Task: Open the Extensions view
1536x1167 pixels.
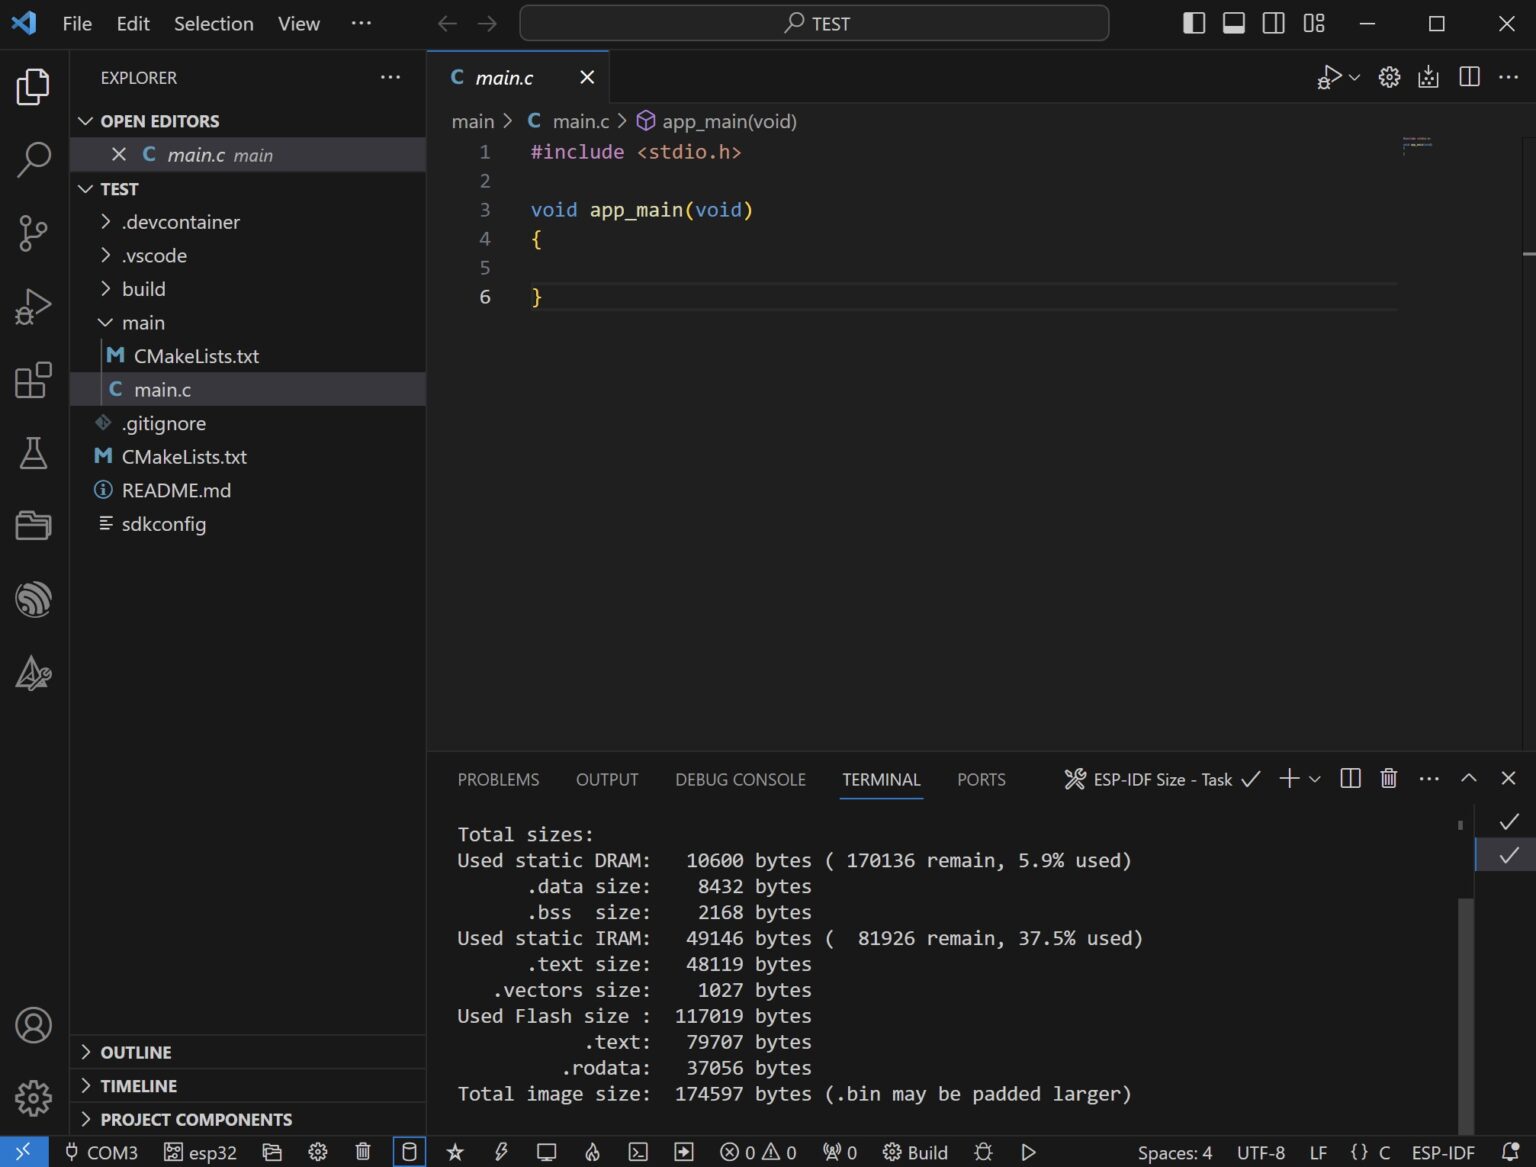Action: (x=34, y=381)
